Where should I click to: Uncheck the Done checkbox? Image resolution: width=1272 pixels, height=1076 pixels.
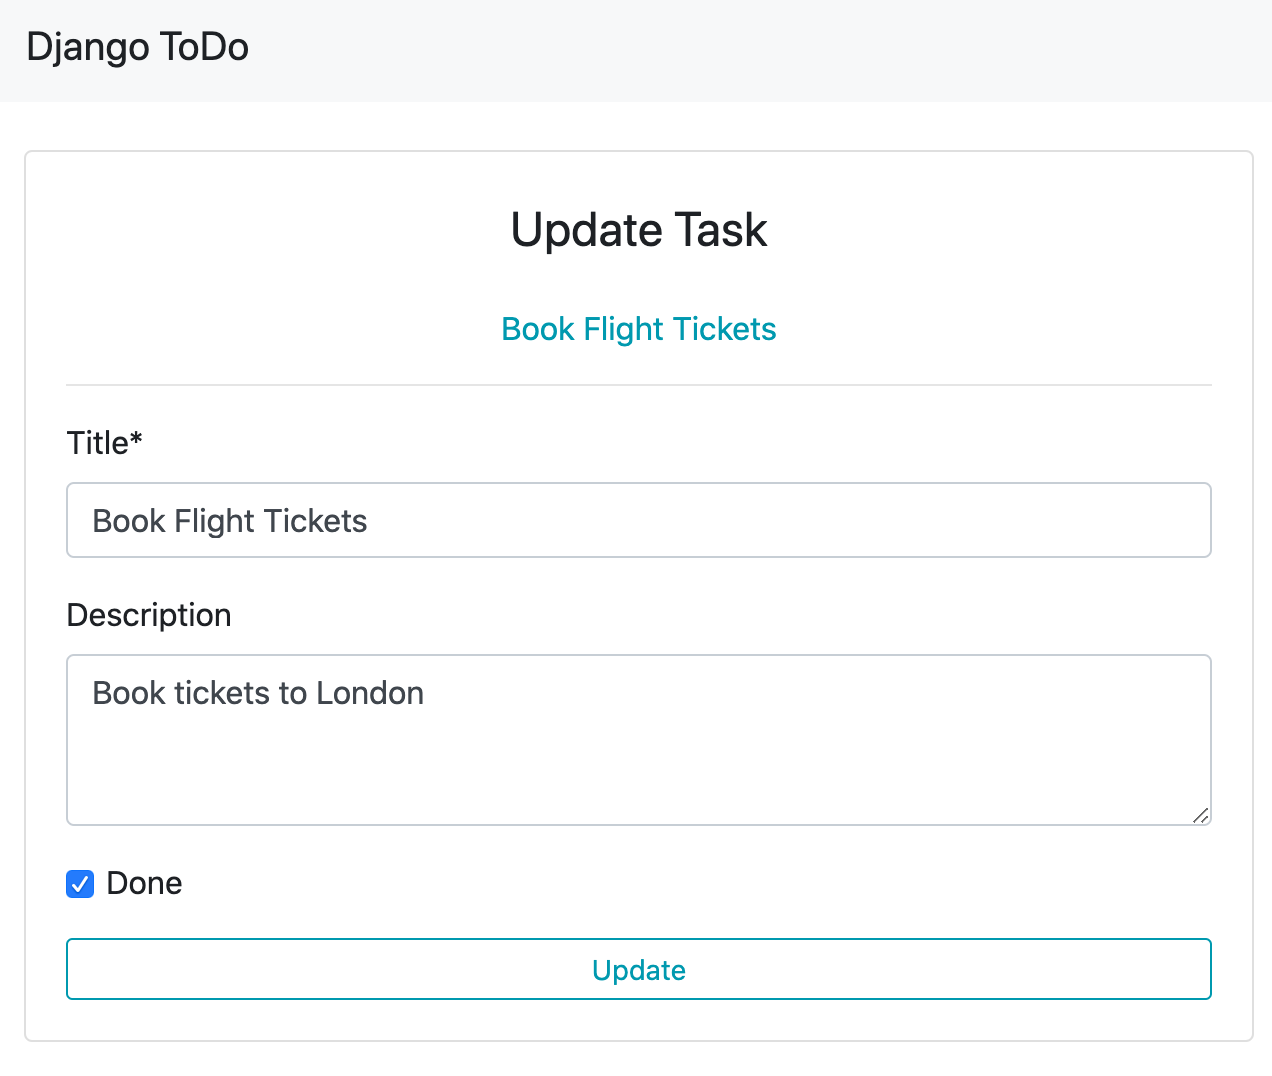[x=80, y=884]
